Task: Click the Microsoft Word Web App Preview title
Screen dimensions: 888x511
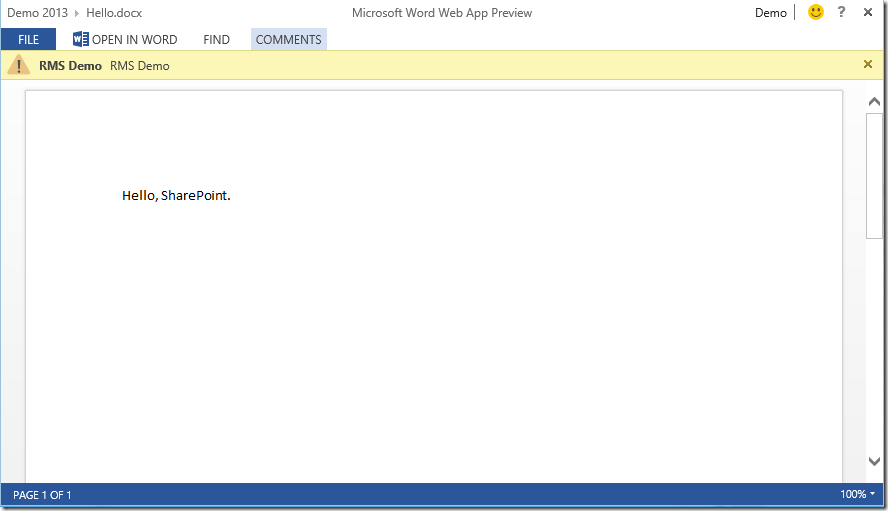Action: point(442,13)
